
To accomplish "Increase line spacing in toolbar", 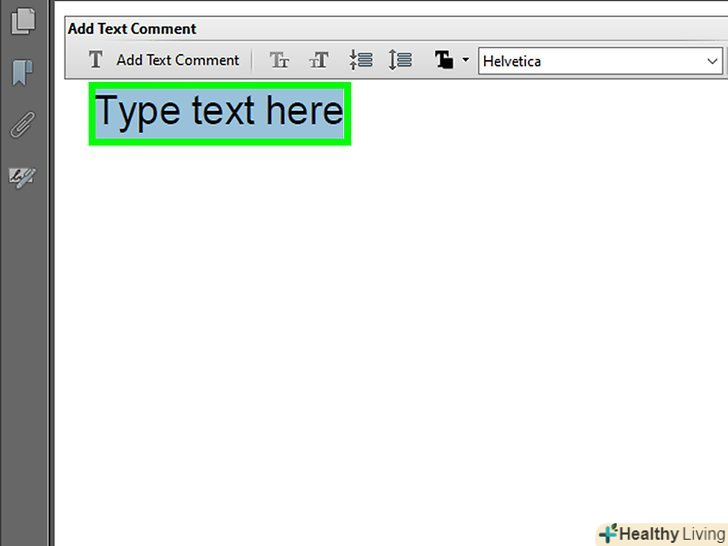I will point(400,60).
